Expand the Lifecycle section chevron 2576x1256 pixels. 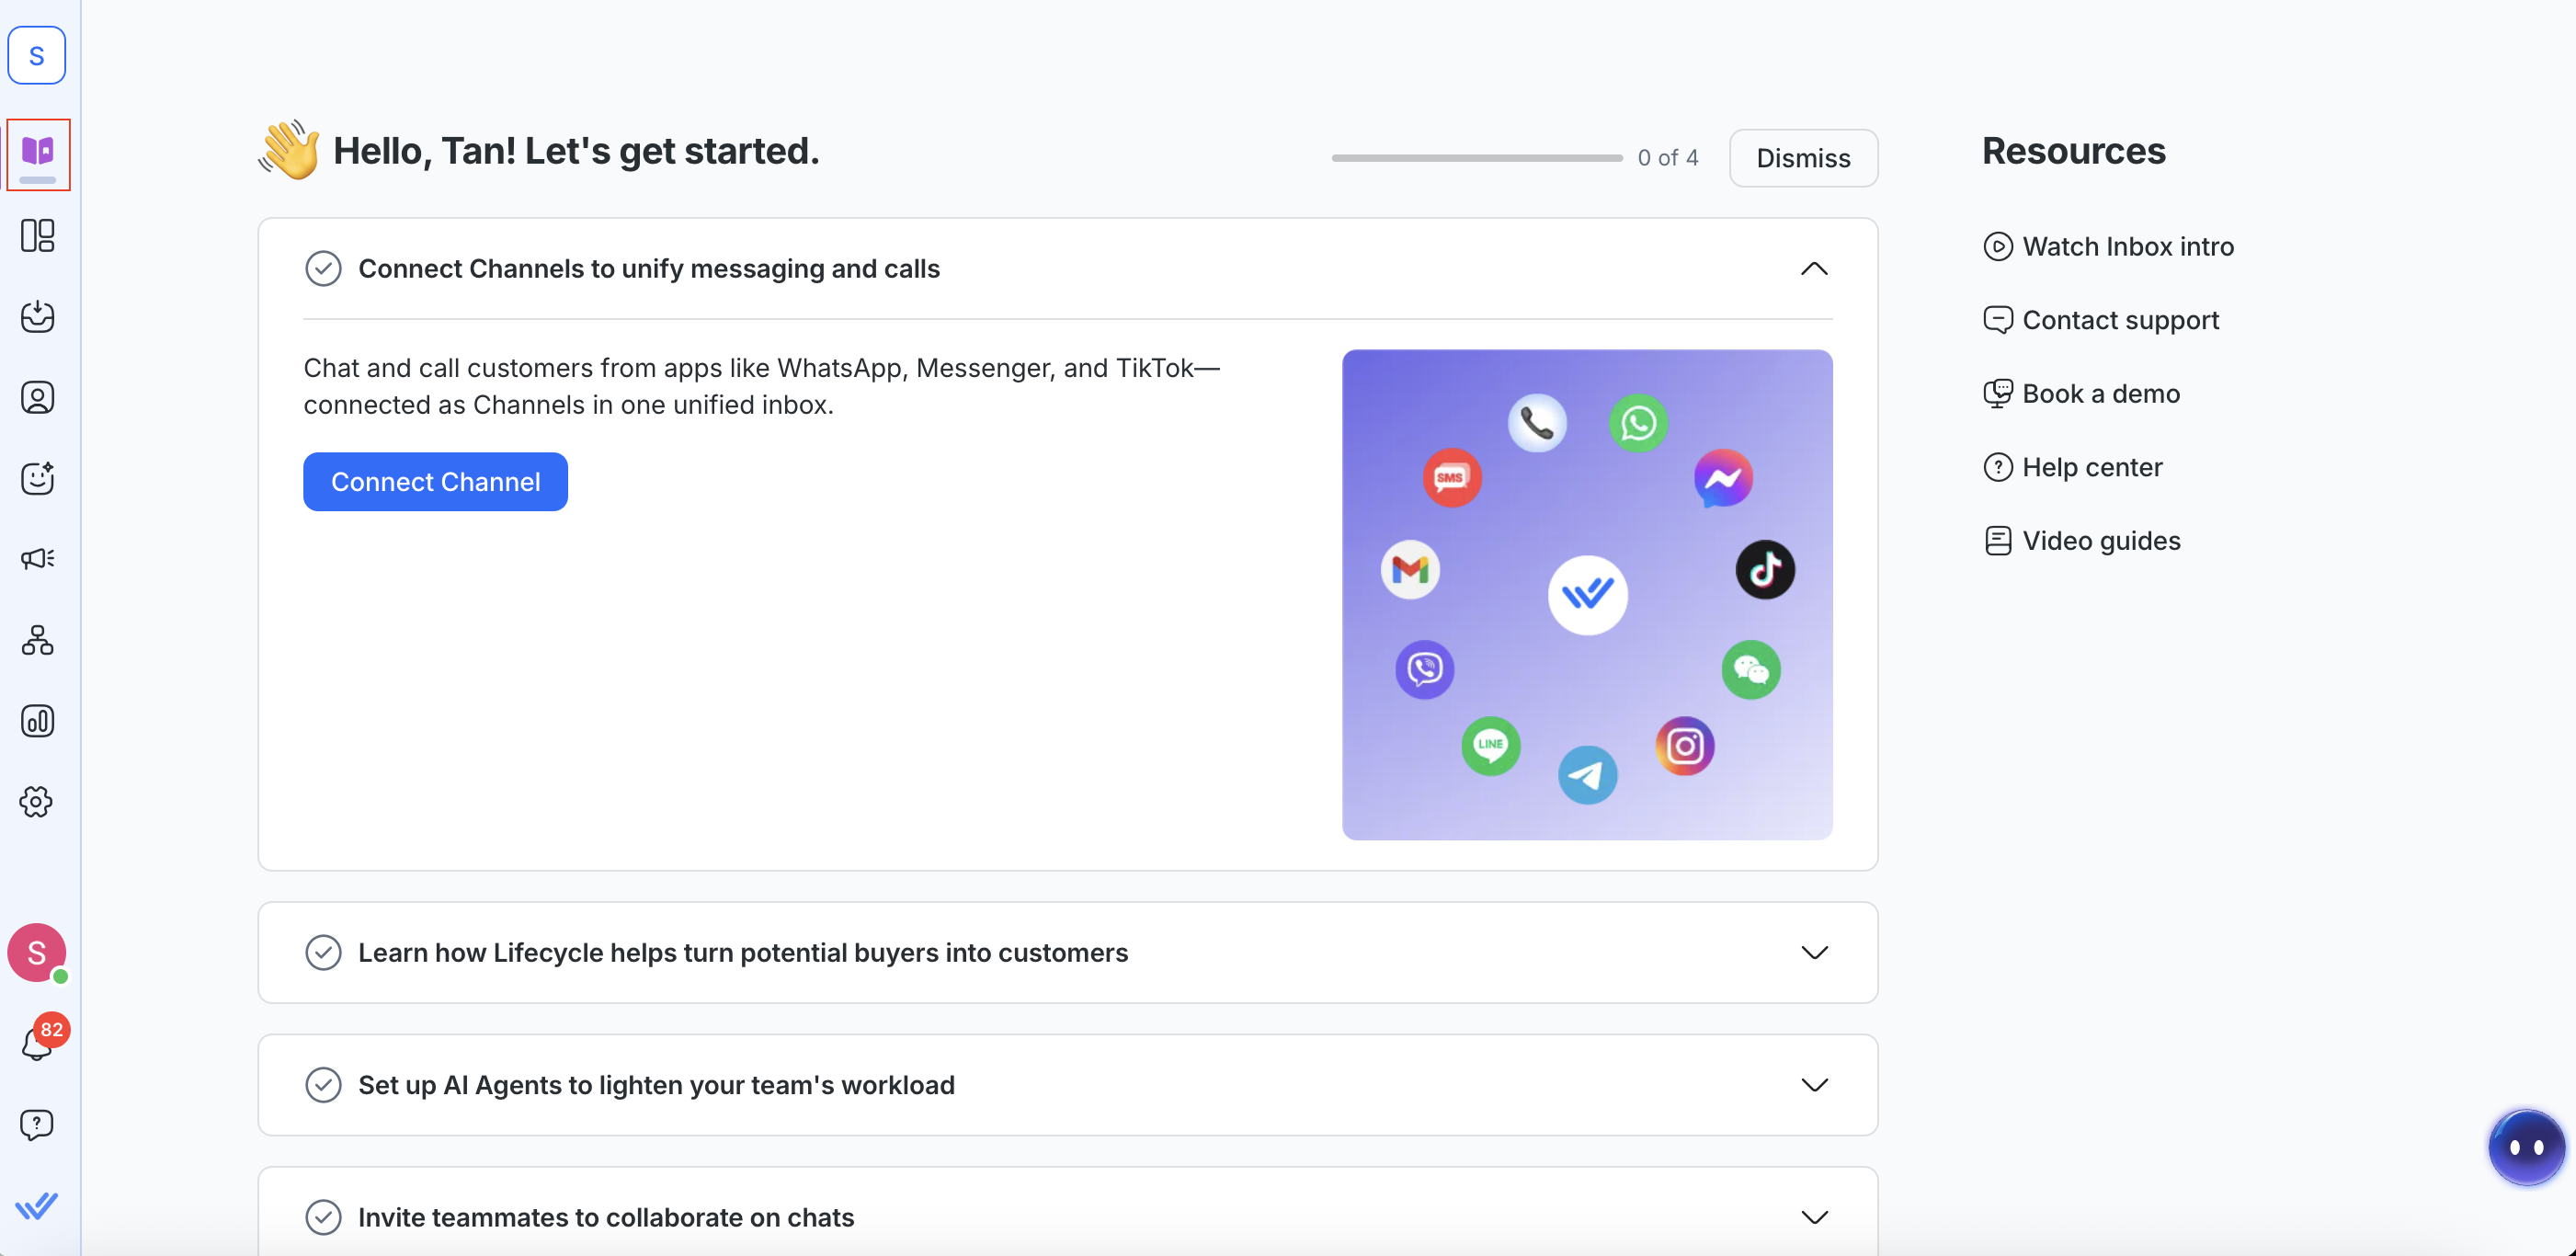pyautogui.click(x=1814, y=953)
